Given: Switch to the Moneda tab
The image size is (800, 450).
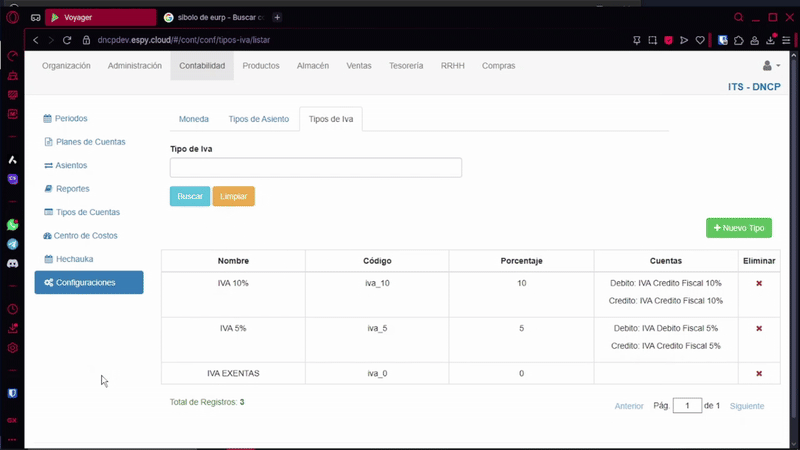Looking at the screenshot, I should [x=194, y=119].
